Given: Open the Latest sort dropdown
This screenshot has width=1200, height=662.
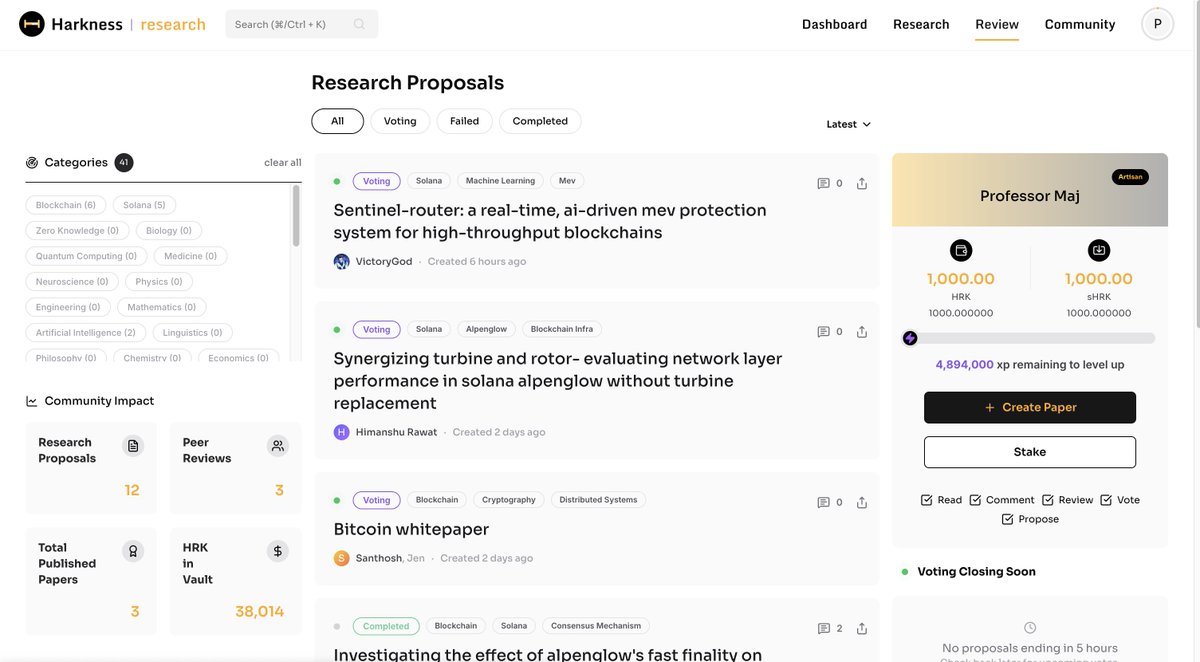Looking at the screenshot, I should [849, 124].
